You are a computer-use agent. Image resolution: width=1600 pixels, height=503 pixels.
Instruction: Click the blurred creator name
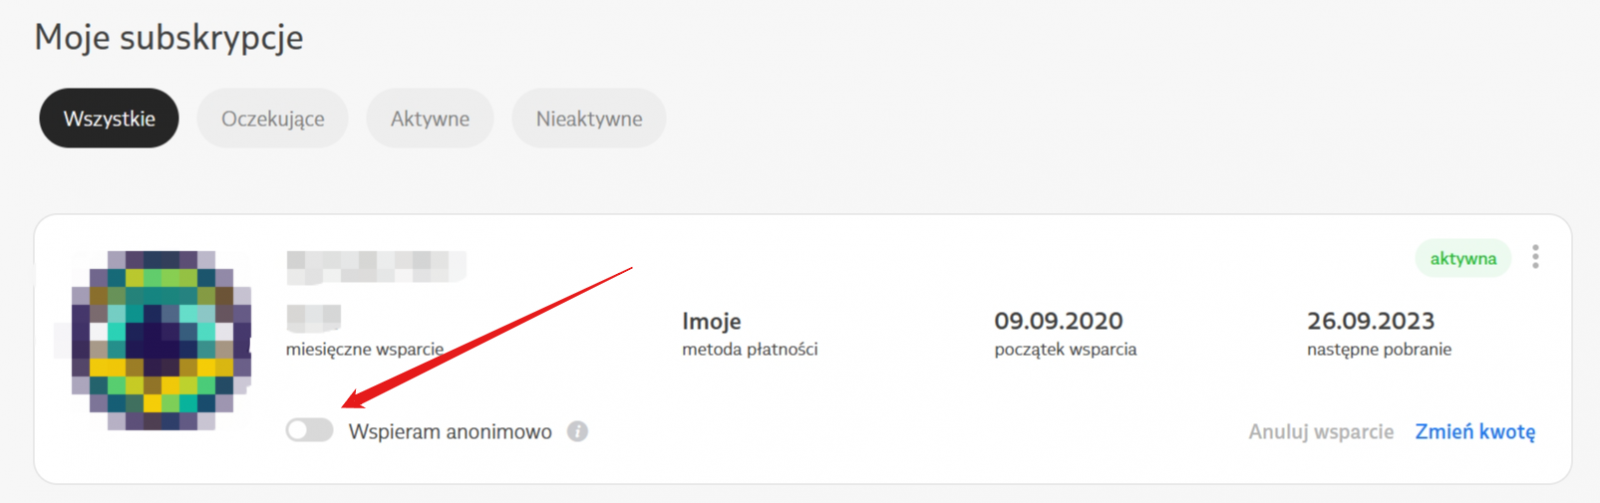[x=376, y=266]
